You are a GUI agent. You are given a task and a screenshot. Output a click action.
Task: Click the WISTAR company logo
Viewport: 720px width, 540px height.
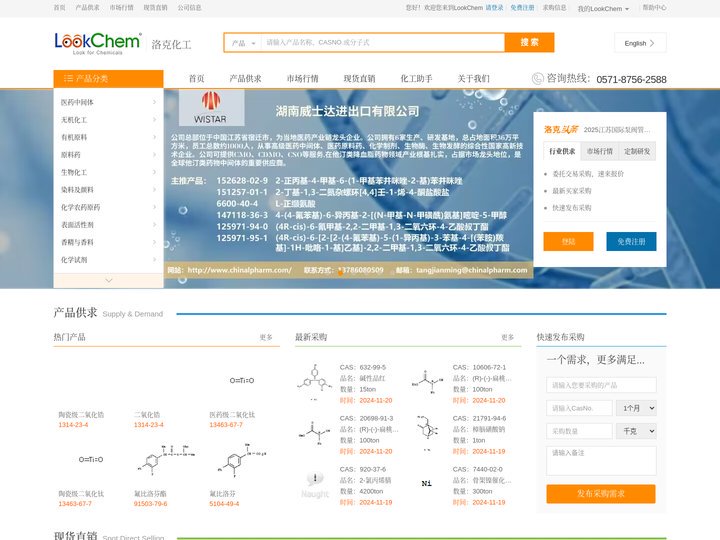[x=211, y=107]
